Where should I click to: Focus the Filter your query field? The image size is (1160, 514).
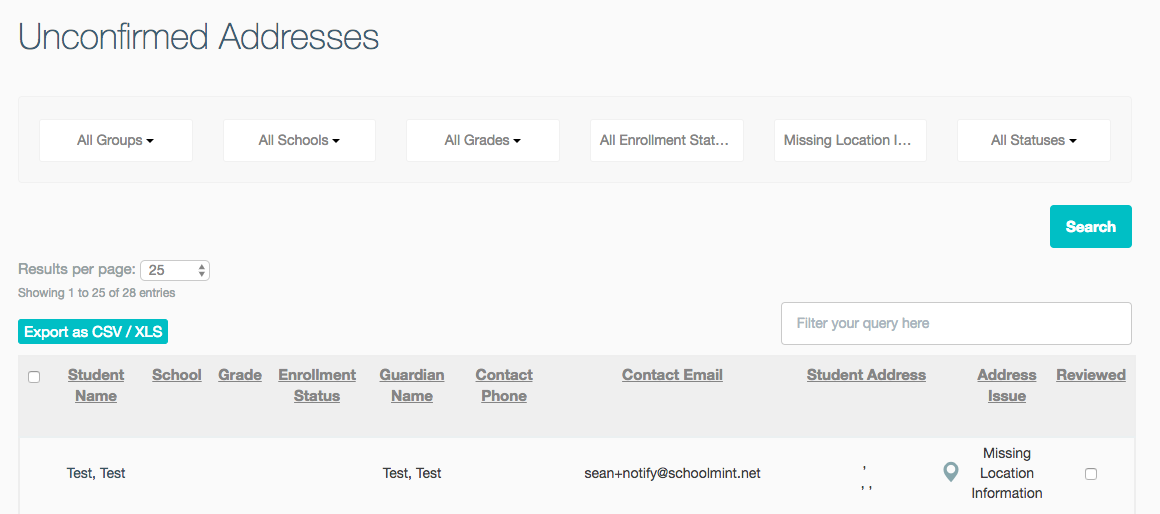956,323
